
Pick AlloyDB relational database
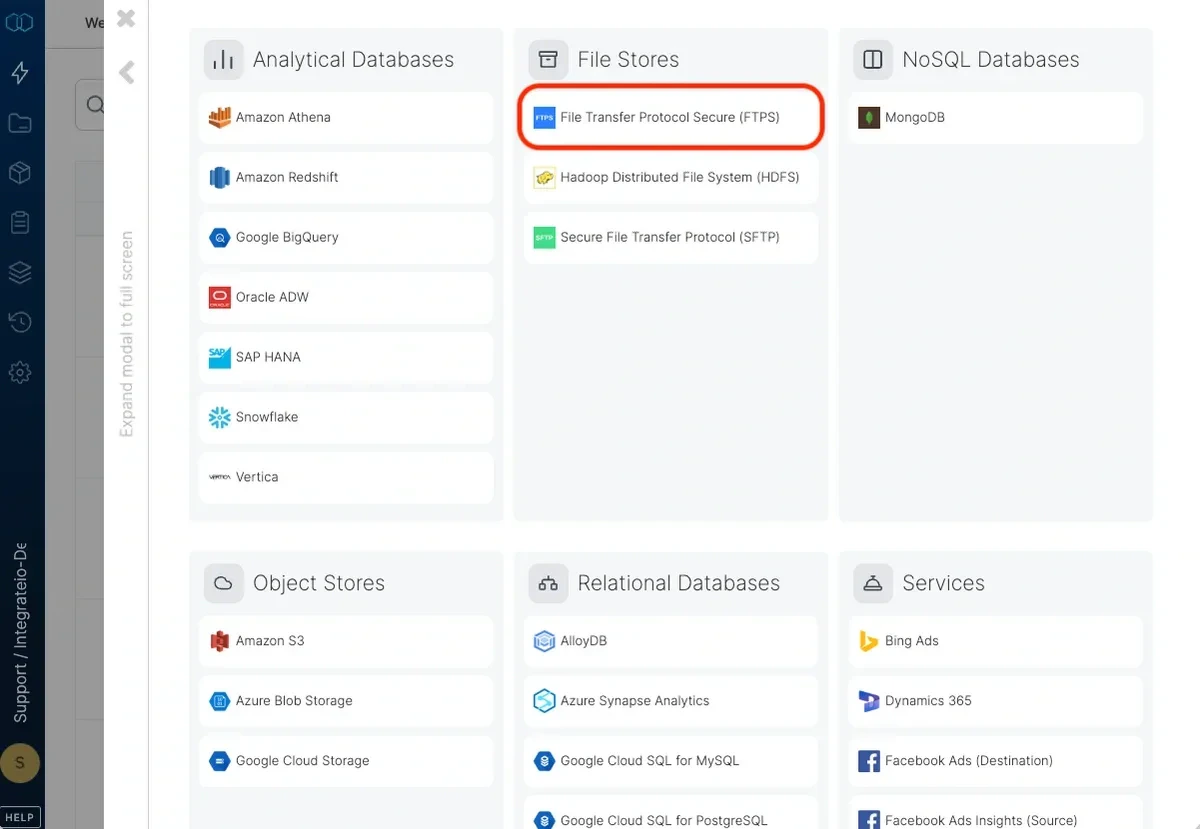coord(671,641)
